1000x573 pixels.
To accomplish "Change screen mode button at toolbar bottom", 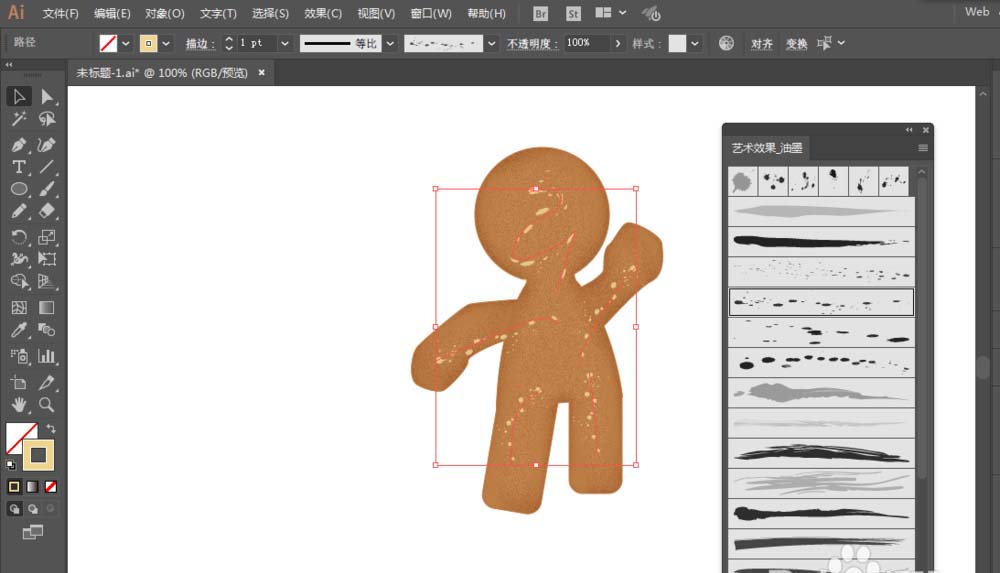I will tap(33, 532).
